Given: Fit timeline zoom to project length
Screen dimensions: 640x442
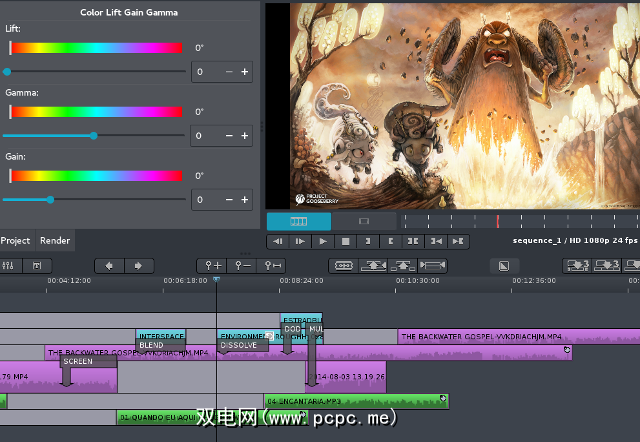Looking at the screenshot, I should point(271,266).
